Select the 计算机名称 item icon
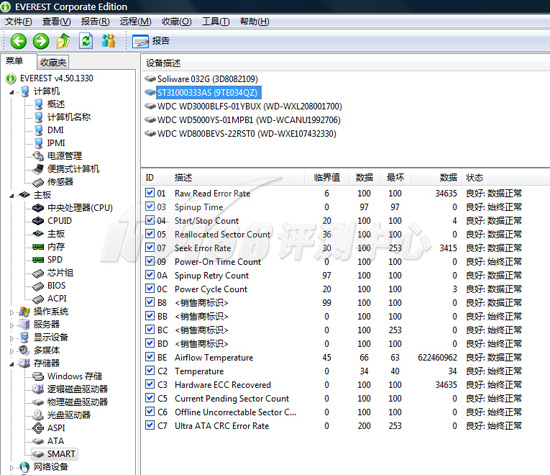The height and width of the screenshot is (475, 550). click(x=38, y=117)
